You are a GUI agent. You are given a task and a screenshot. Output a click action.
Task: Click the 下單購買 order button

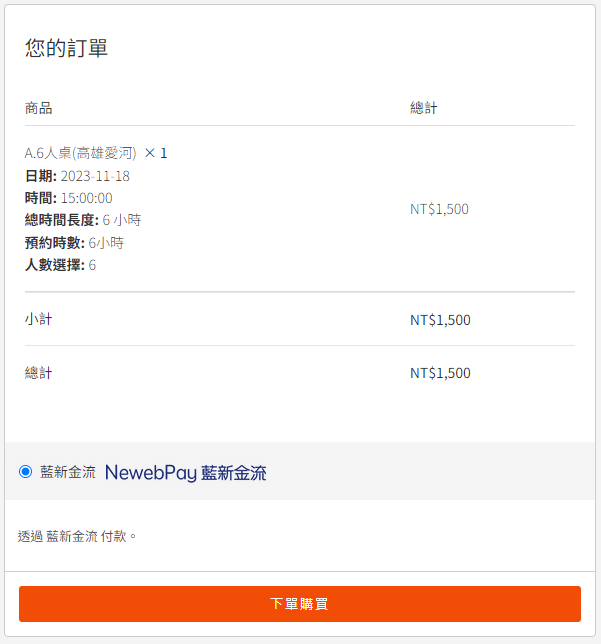(300, 604)
